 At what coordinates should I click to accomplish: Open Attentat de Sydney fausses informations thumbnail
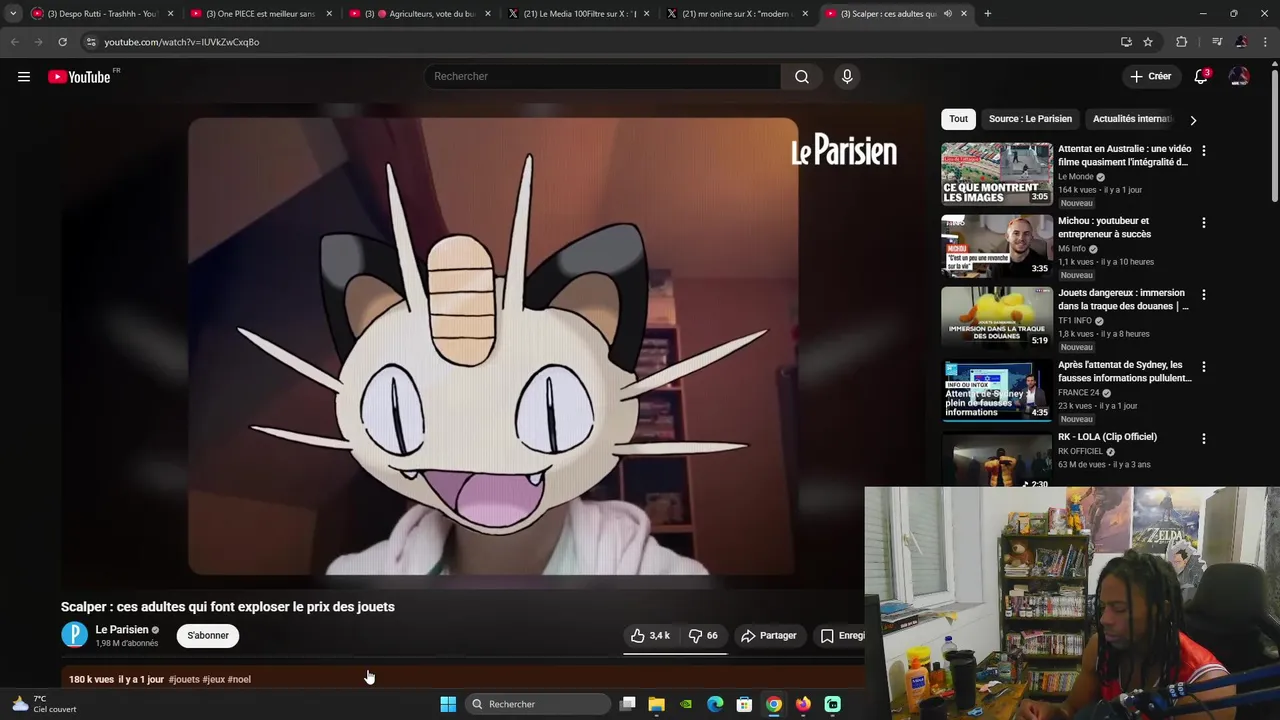coord(997,390)
